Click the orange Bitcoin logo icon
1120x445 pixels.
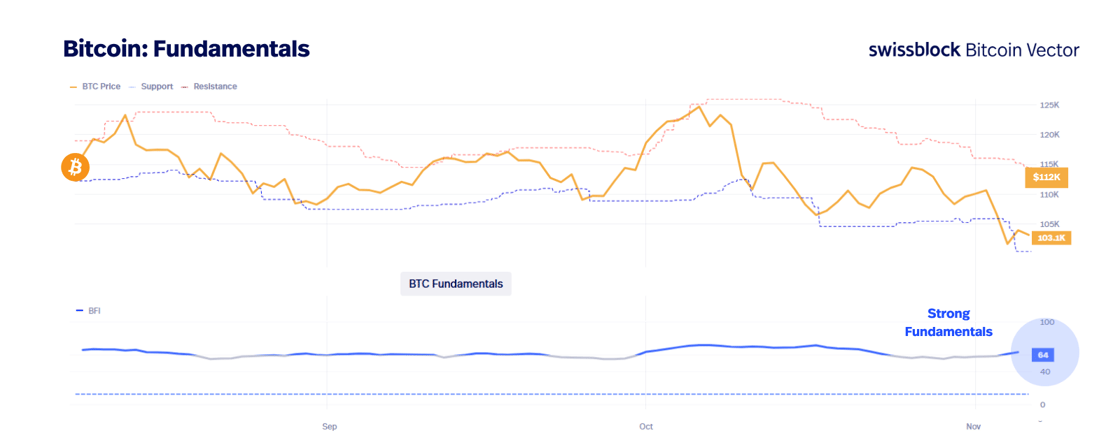pyautogui.click(x=75, y=167)
